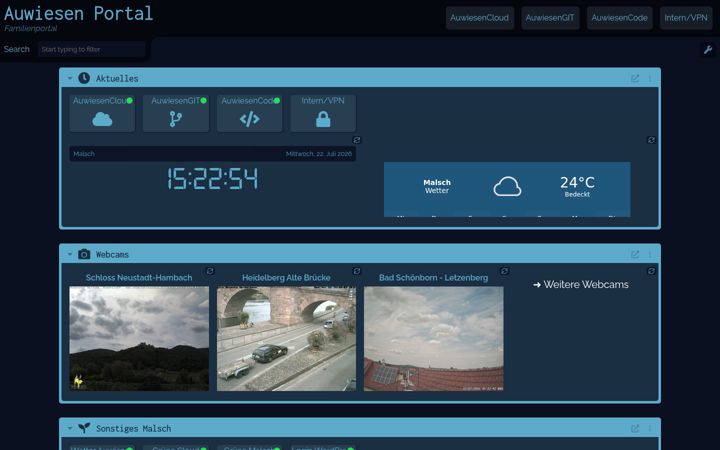Refresh the Heidelberg Alte Brücke webcam widget
Viewport: 720px width, 450px height.
coord(357,271)
